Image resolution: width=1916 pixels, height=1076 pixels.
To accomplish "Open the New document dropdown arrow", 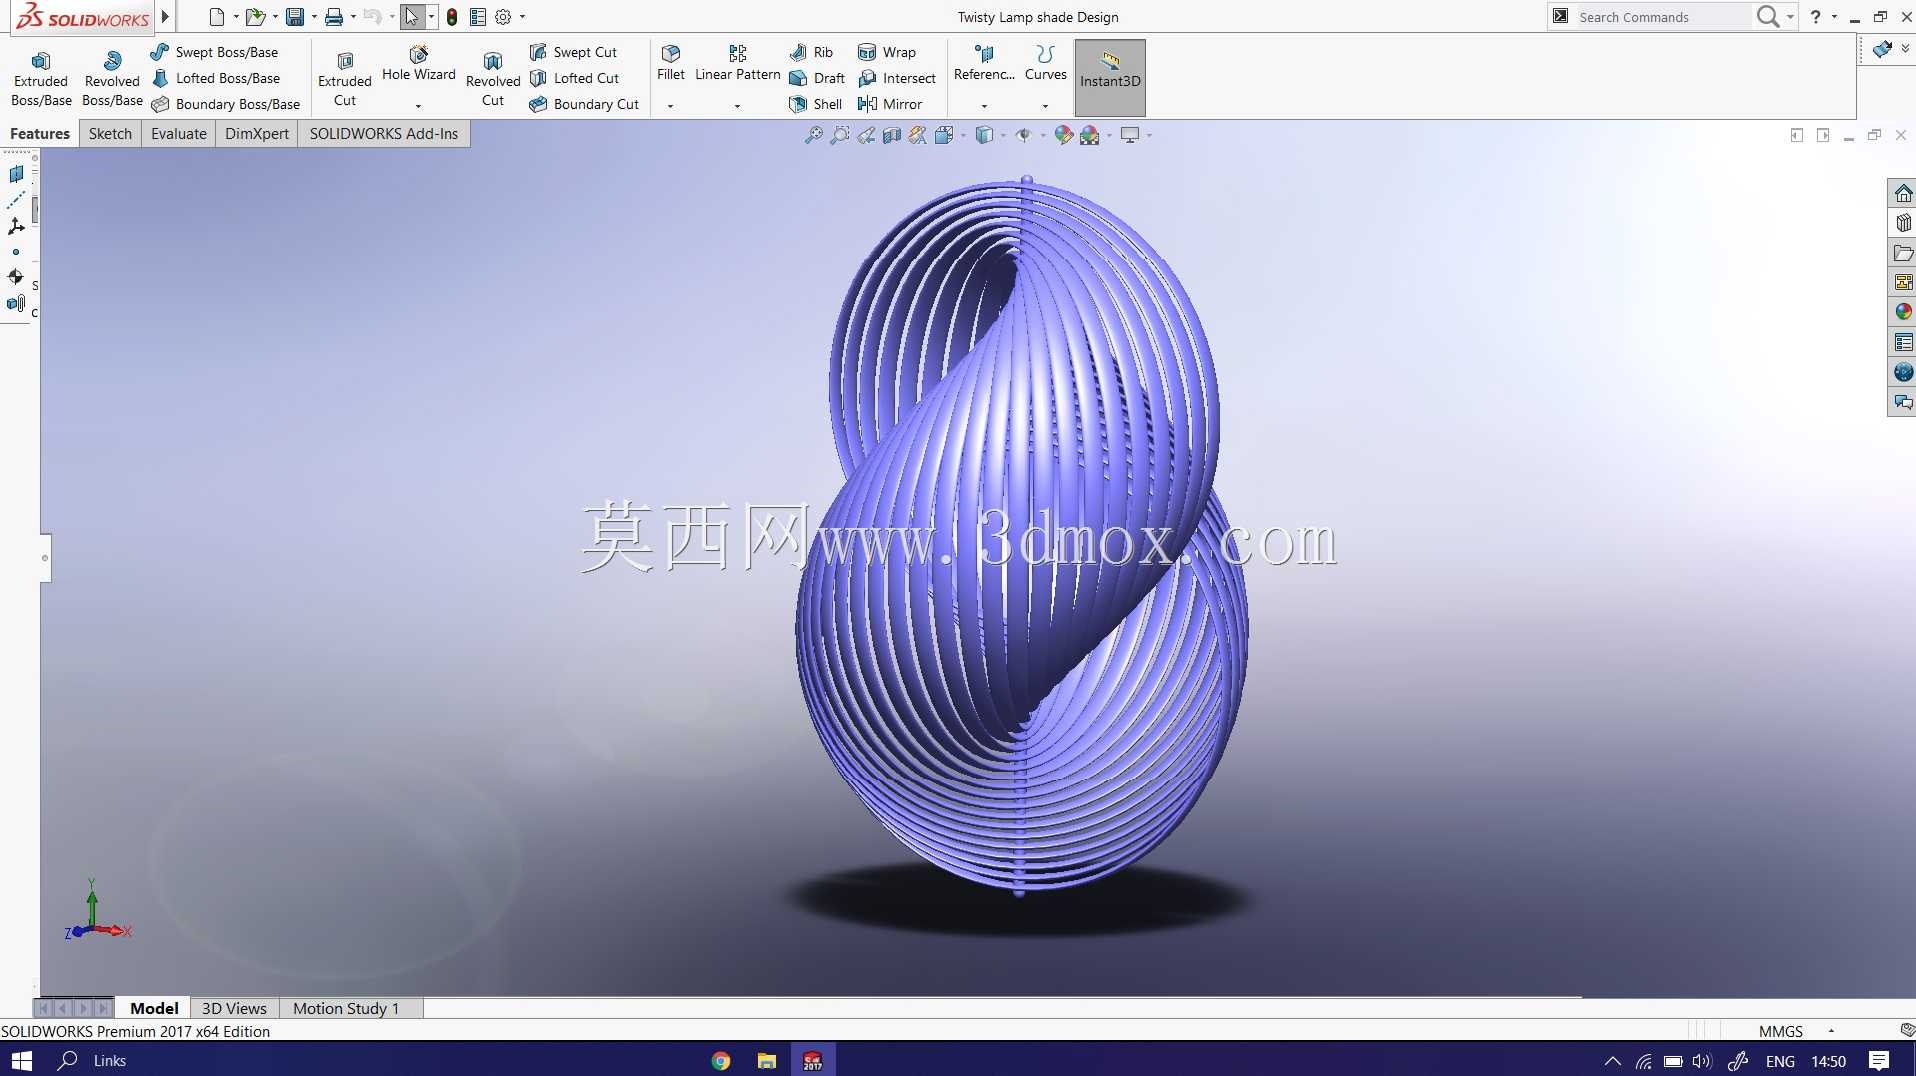I will (x=236, y=17).
